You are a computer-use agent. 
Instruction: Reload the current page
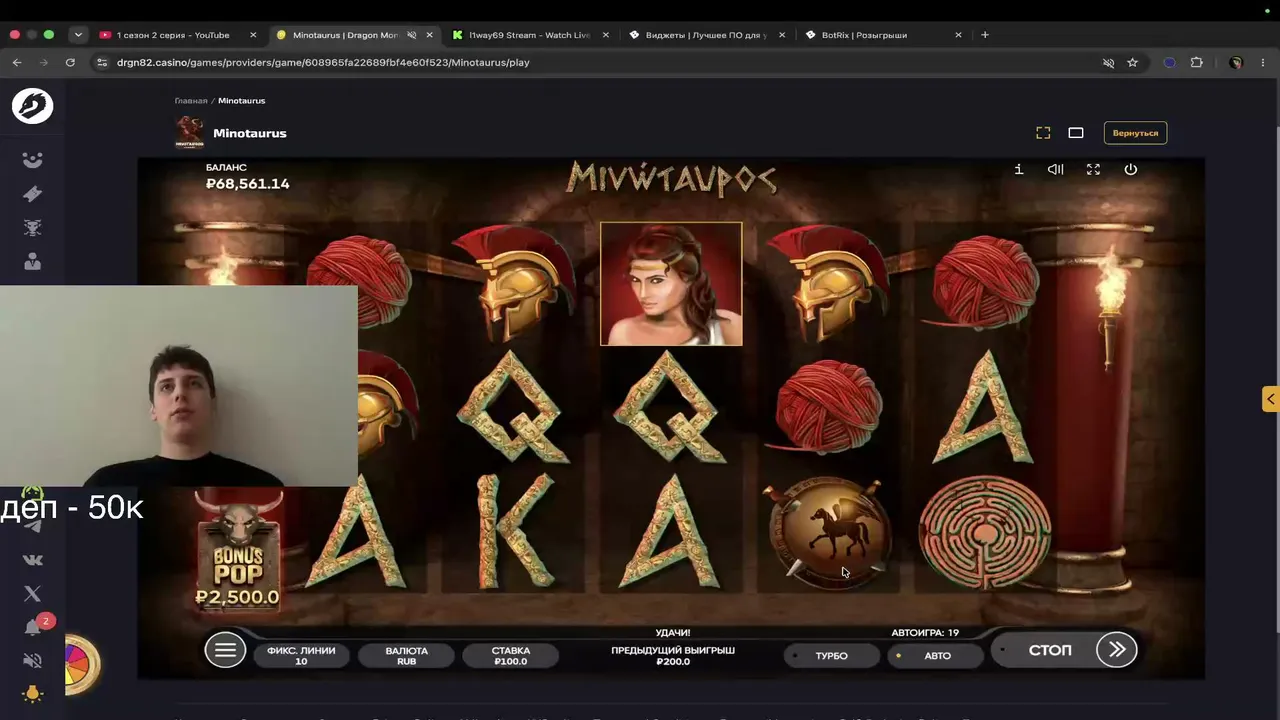(70, 62)
